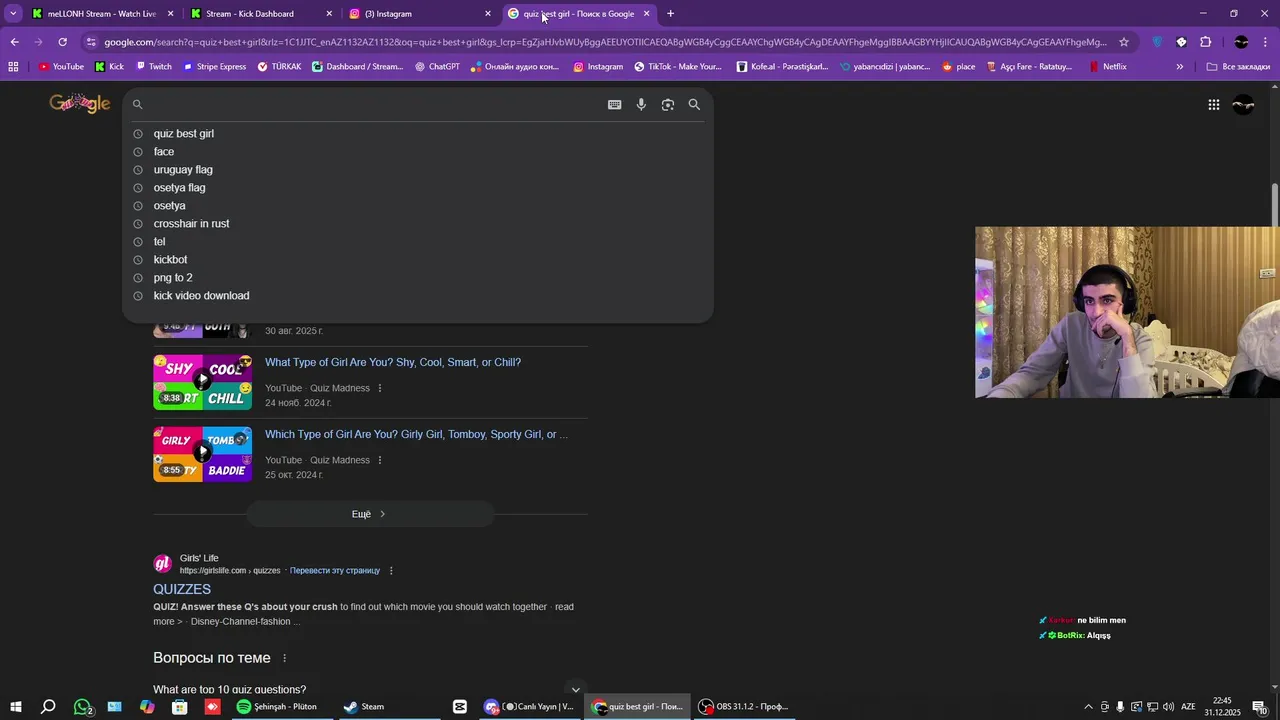Open Windows Search from taskbar
The width and height of the screenshot is (1280, 720).
(48, 706)
